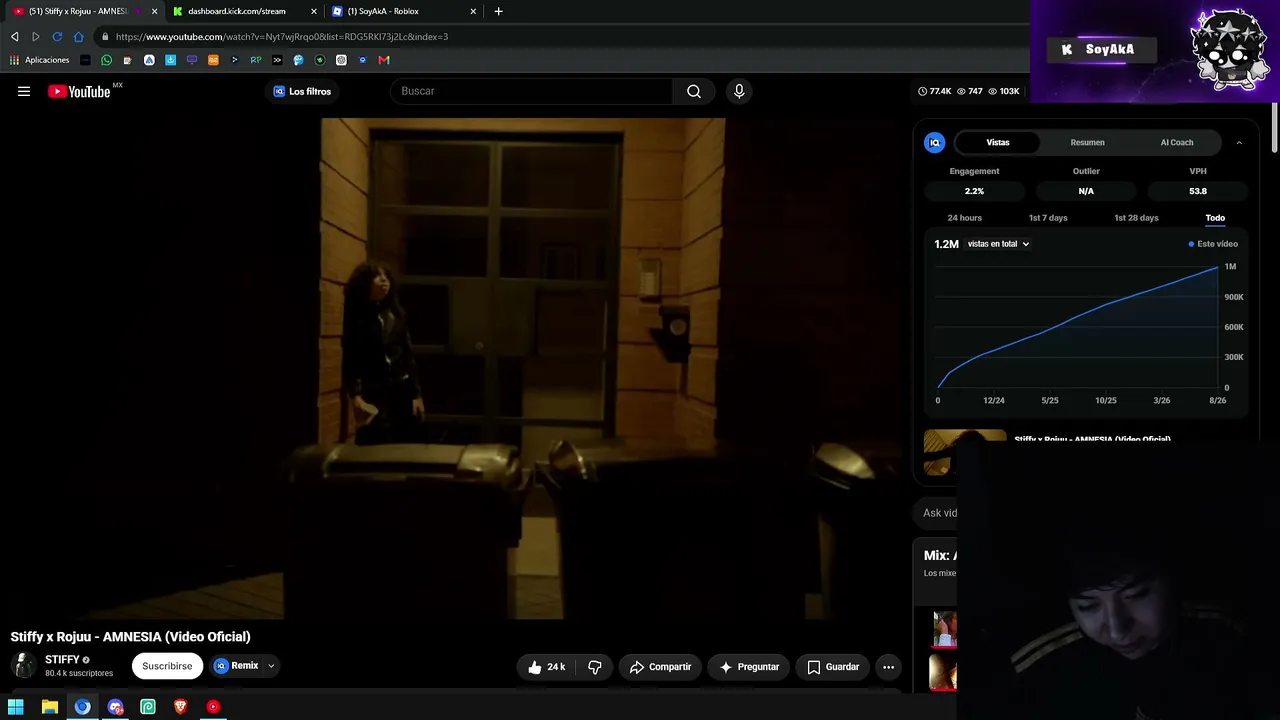
Task: Go forward with the browser forward arrow
Action: tap(36, 37)
